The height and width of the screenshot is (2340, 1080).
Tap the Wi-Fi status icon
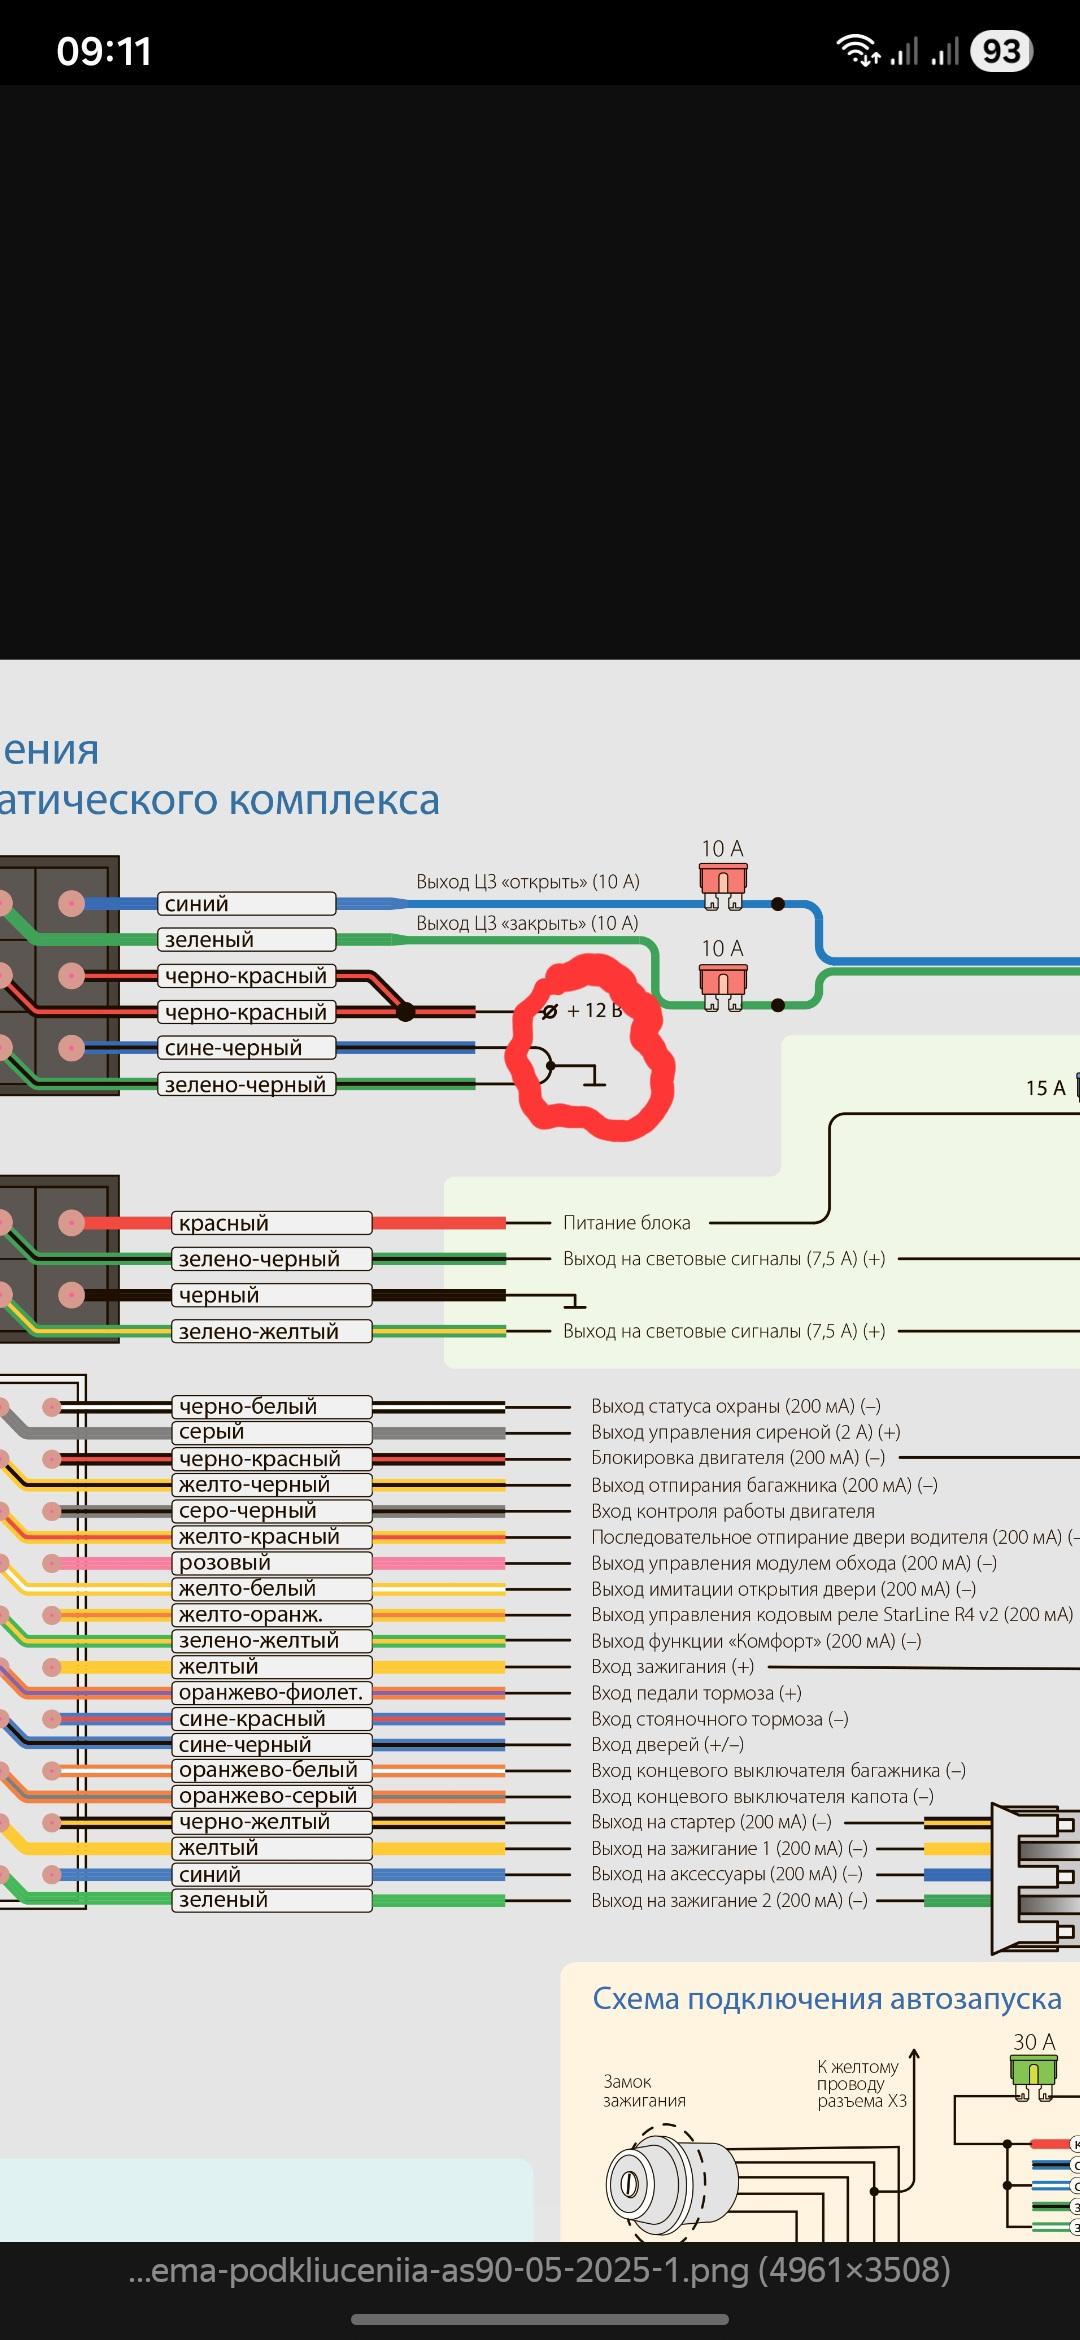click(x=858, y=50)
